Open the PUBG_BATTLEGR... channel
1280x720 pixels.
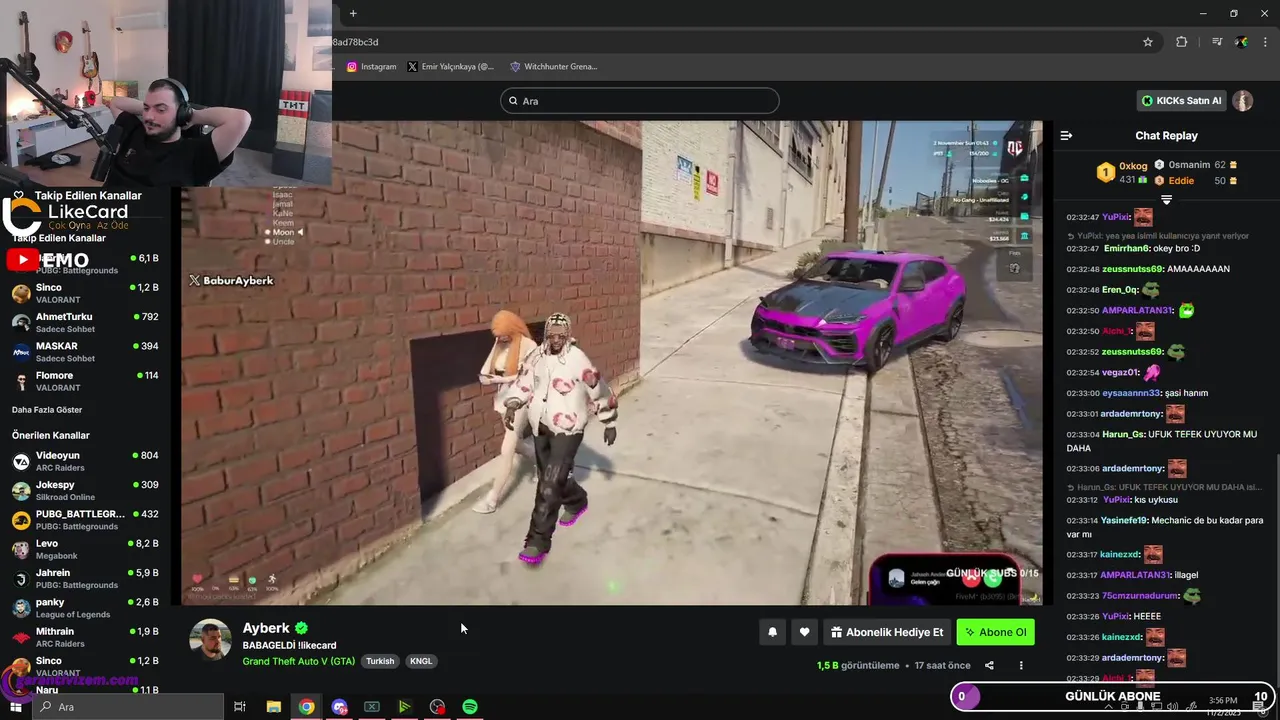point(85,520)
